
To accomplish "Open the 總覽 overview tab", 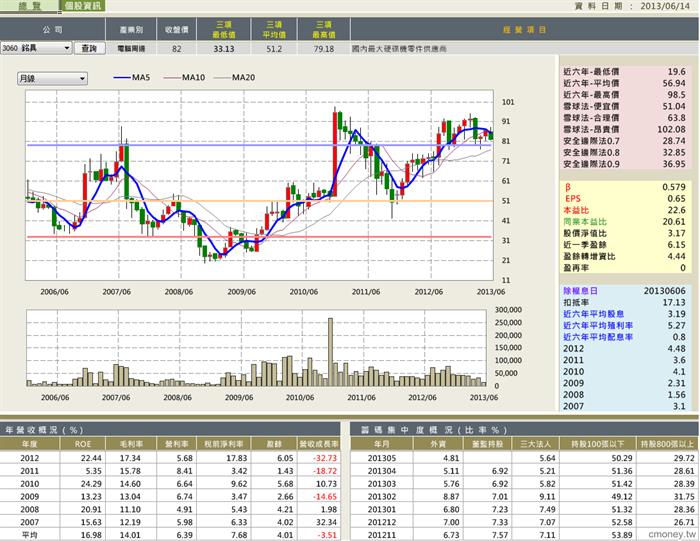I will [29, 6].
